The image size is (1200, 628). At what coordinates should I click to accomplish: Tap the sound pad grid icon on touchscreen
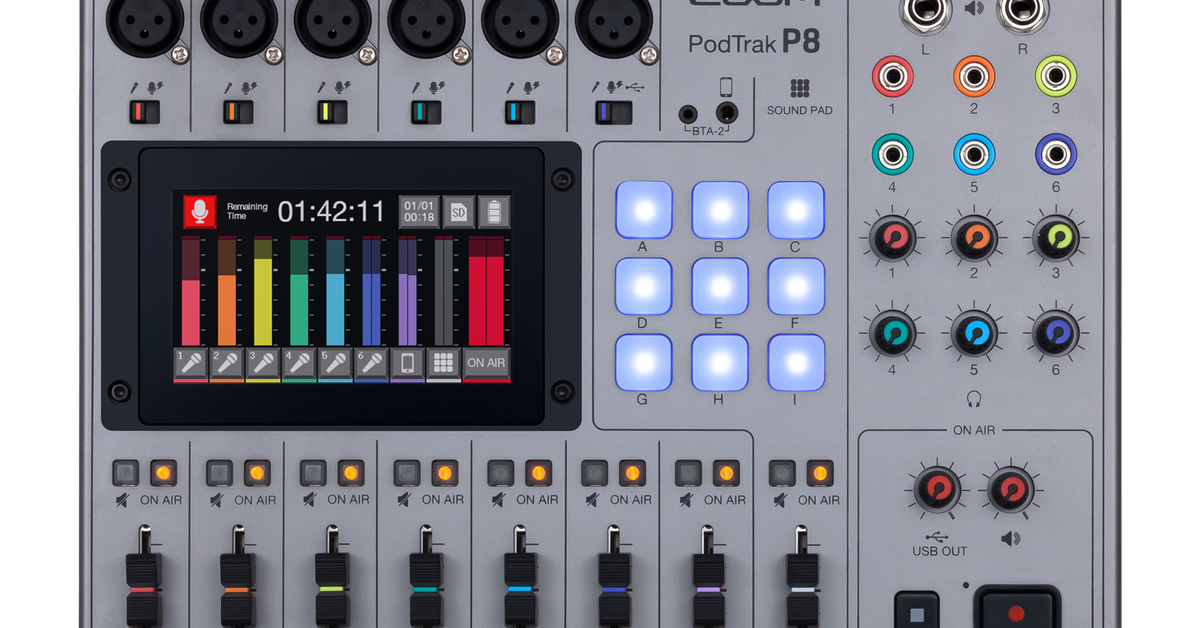point(443,363)
